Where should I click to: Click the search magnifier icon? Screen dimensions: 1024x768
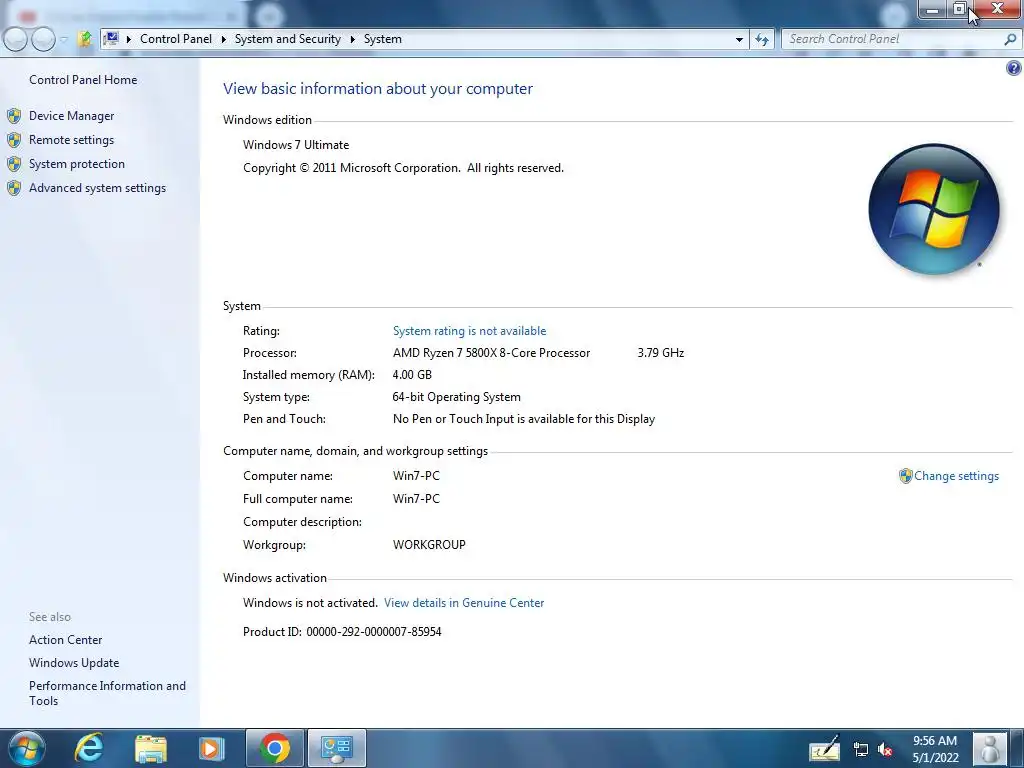pos(1010,39)
